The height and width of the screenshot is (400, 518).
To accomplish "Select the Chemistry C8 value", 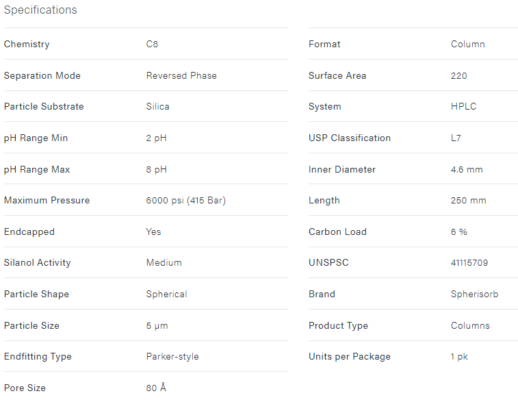I will pyautogui.click(x=152, y=44).
